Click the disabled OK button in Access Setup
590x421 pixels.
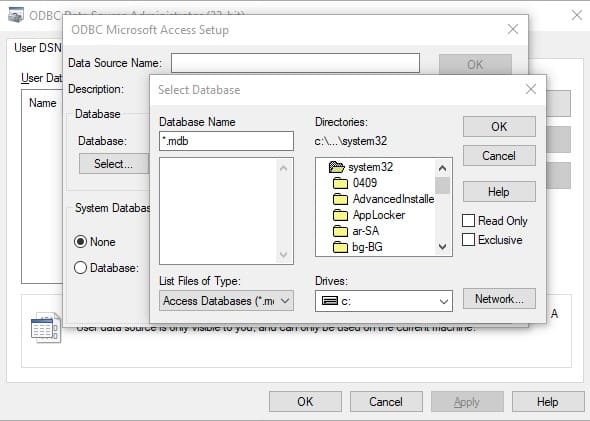click(475, 64)
